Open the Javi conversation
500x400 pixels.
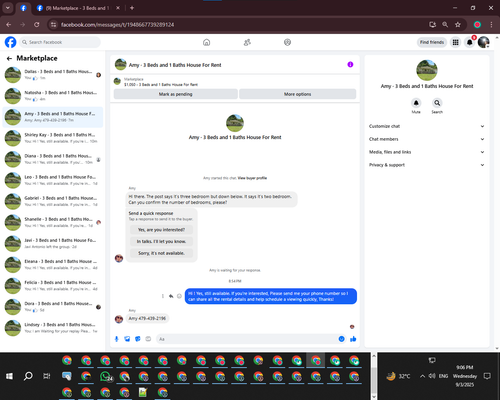pyautogui.click(x=53, y=243)
